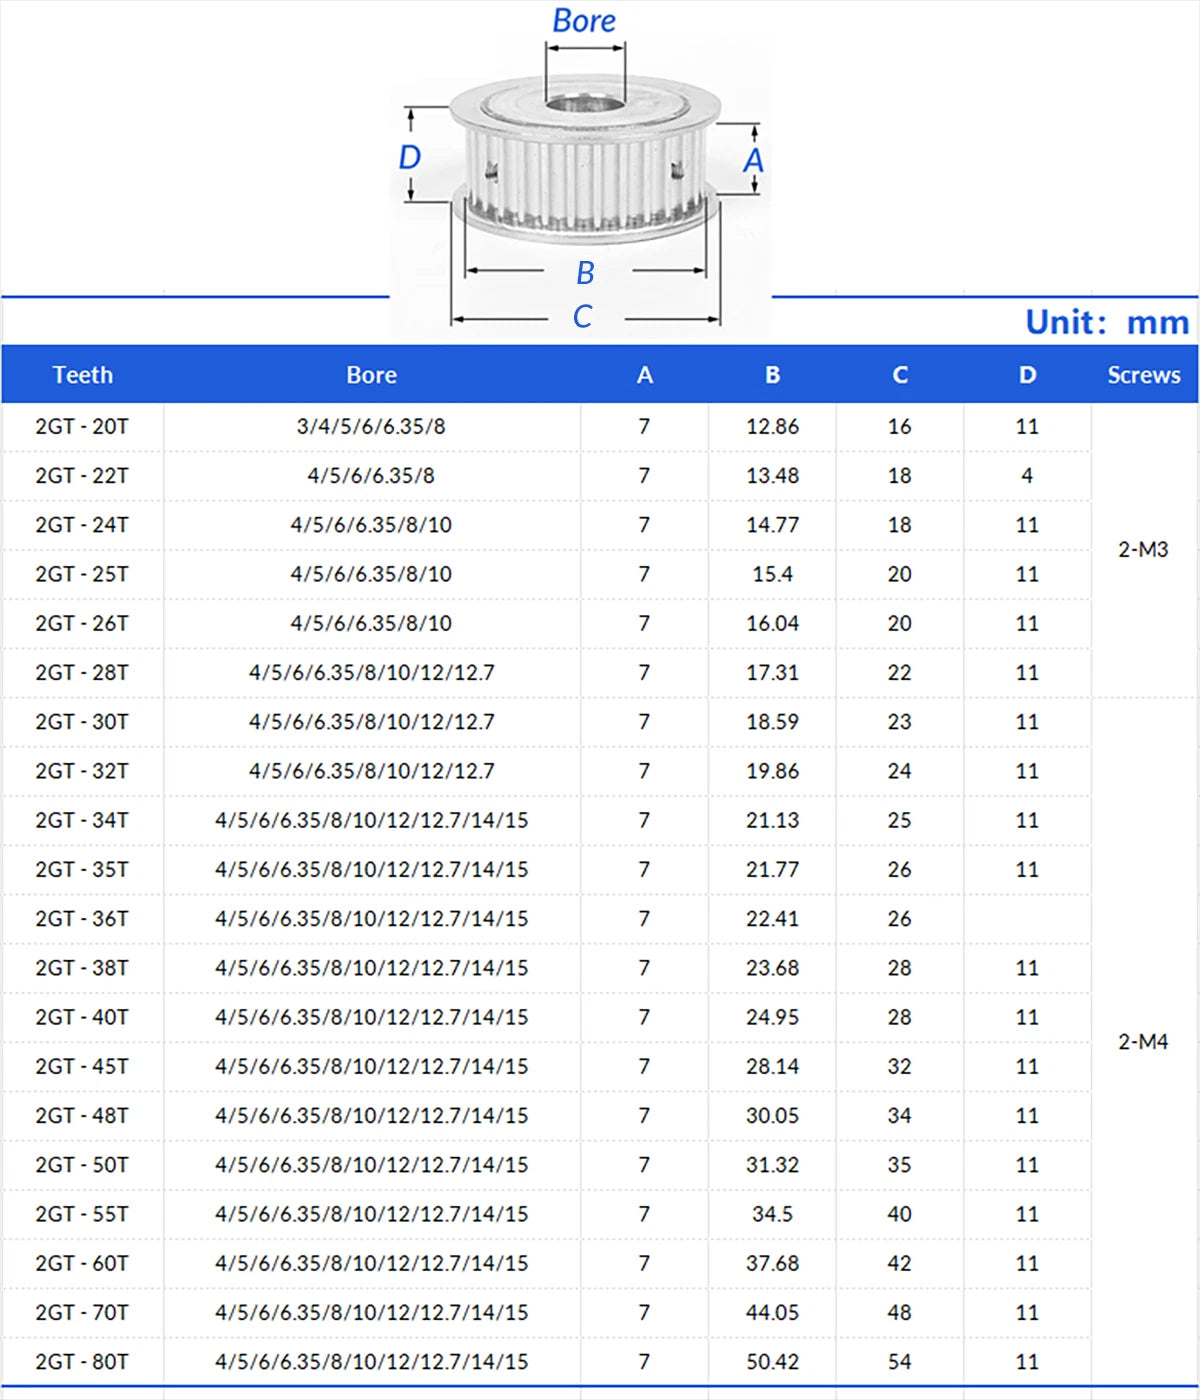Select the '2GT - 28T' row label

tap(82, 673)
